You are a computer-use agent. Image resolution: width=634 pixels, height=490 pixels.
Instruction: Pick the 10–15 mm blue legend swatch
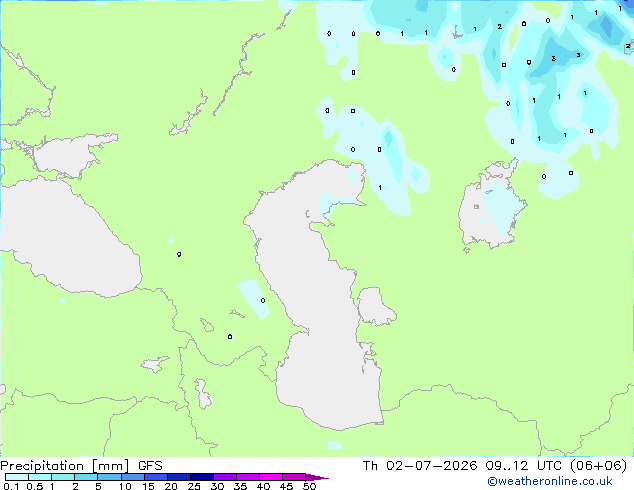coord(132,477)
